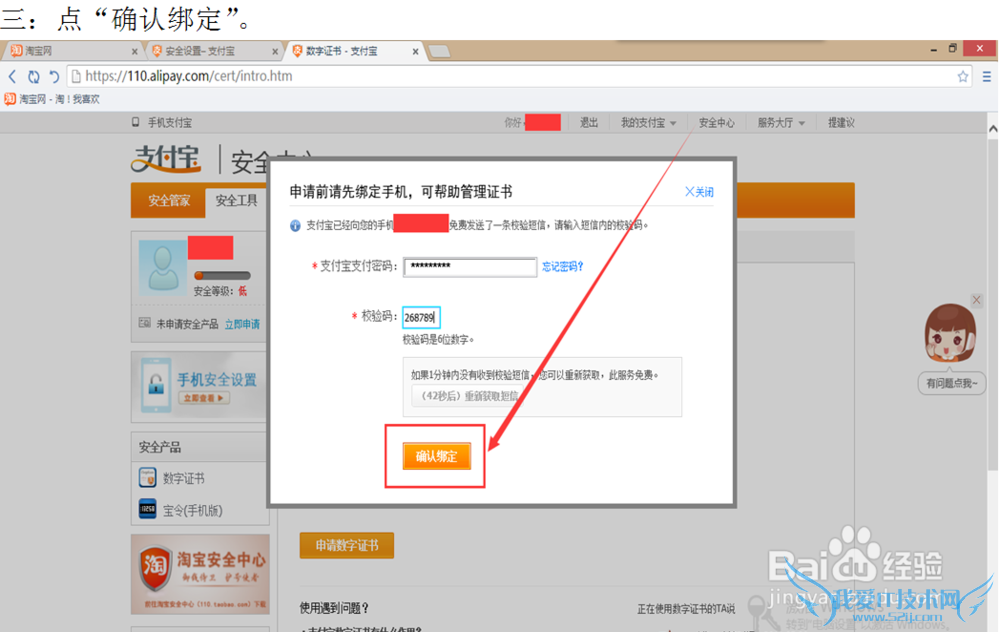Expand the 我的支付宝 dropdown
The image size is (1000, 632).
[649, 122]
